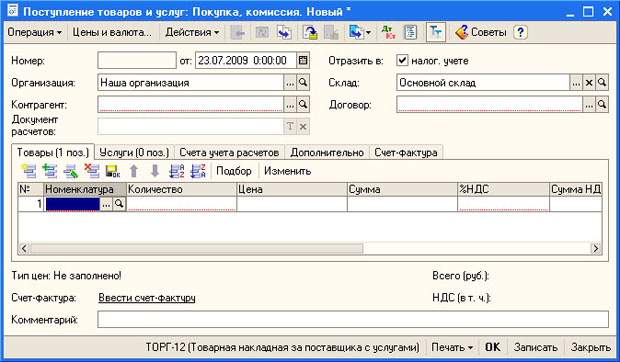The width and height of the screenshot is (620, 362).
Task: Switch to Услуги (0 поз.) tab
Action: pyautogui.click(x=134, y=153)
